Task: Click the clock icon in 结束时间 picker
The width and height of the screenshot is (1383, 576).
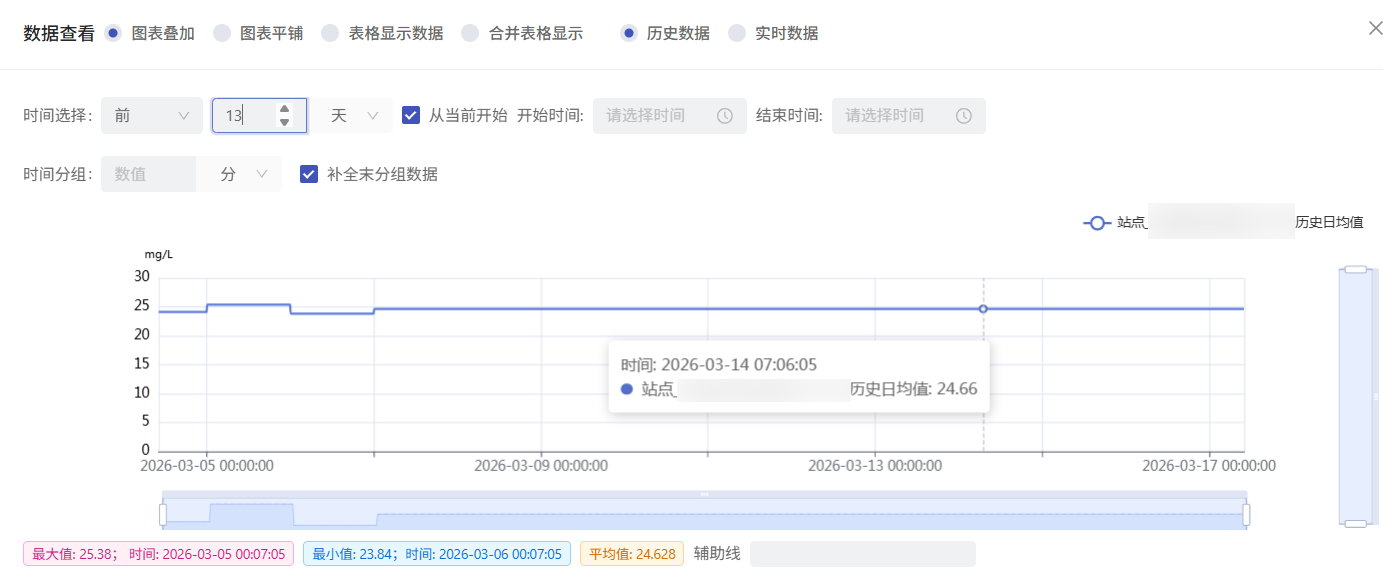Action: (963, 115)
